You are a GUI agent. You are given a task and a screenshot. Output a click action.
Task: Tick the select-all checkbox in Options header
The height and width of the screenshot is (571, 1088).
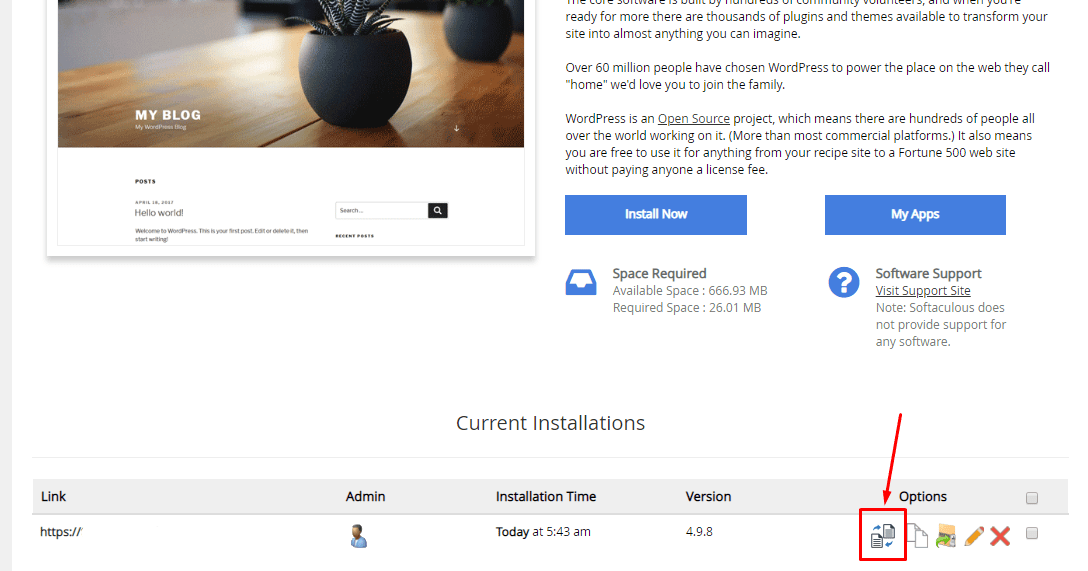tap(1032, 498)
